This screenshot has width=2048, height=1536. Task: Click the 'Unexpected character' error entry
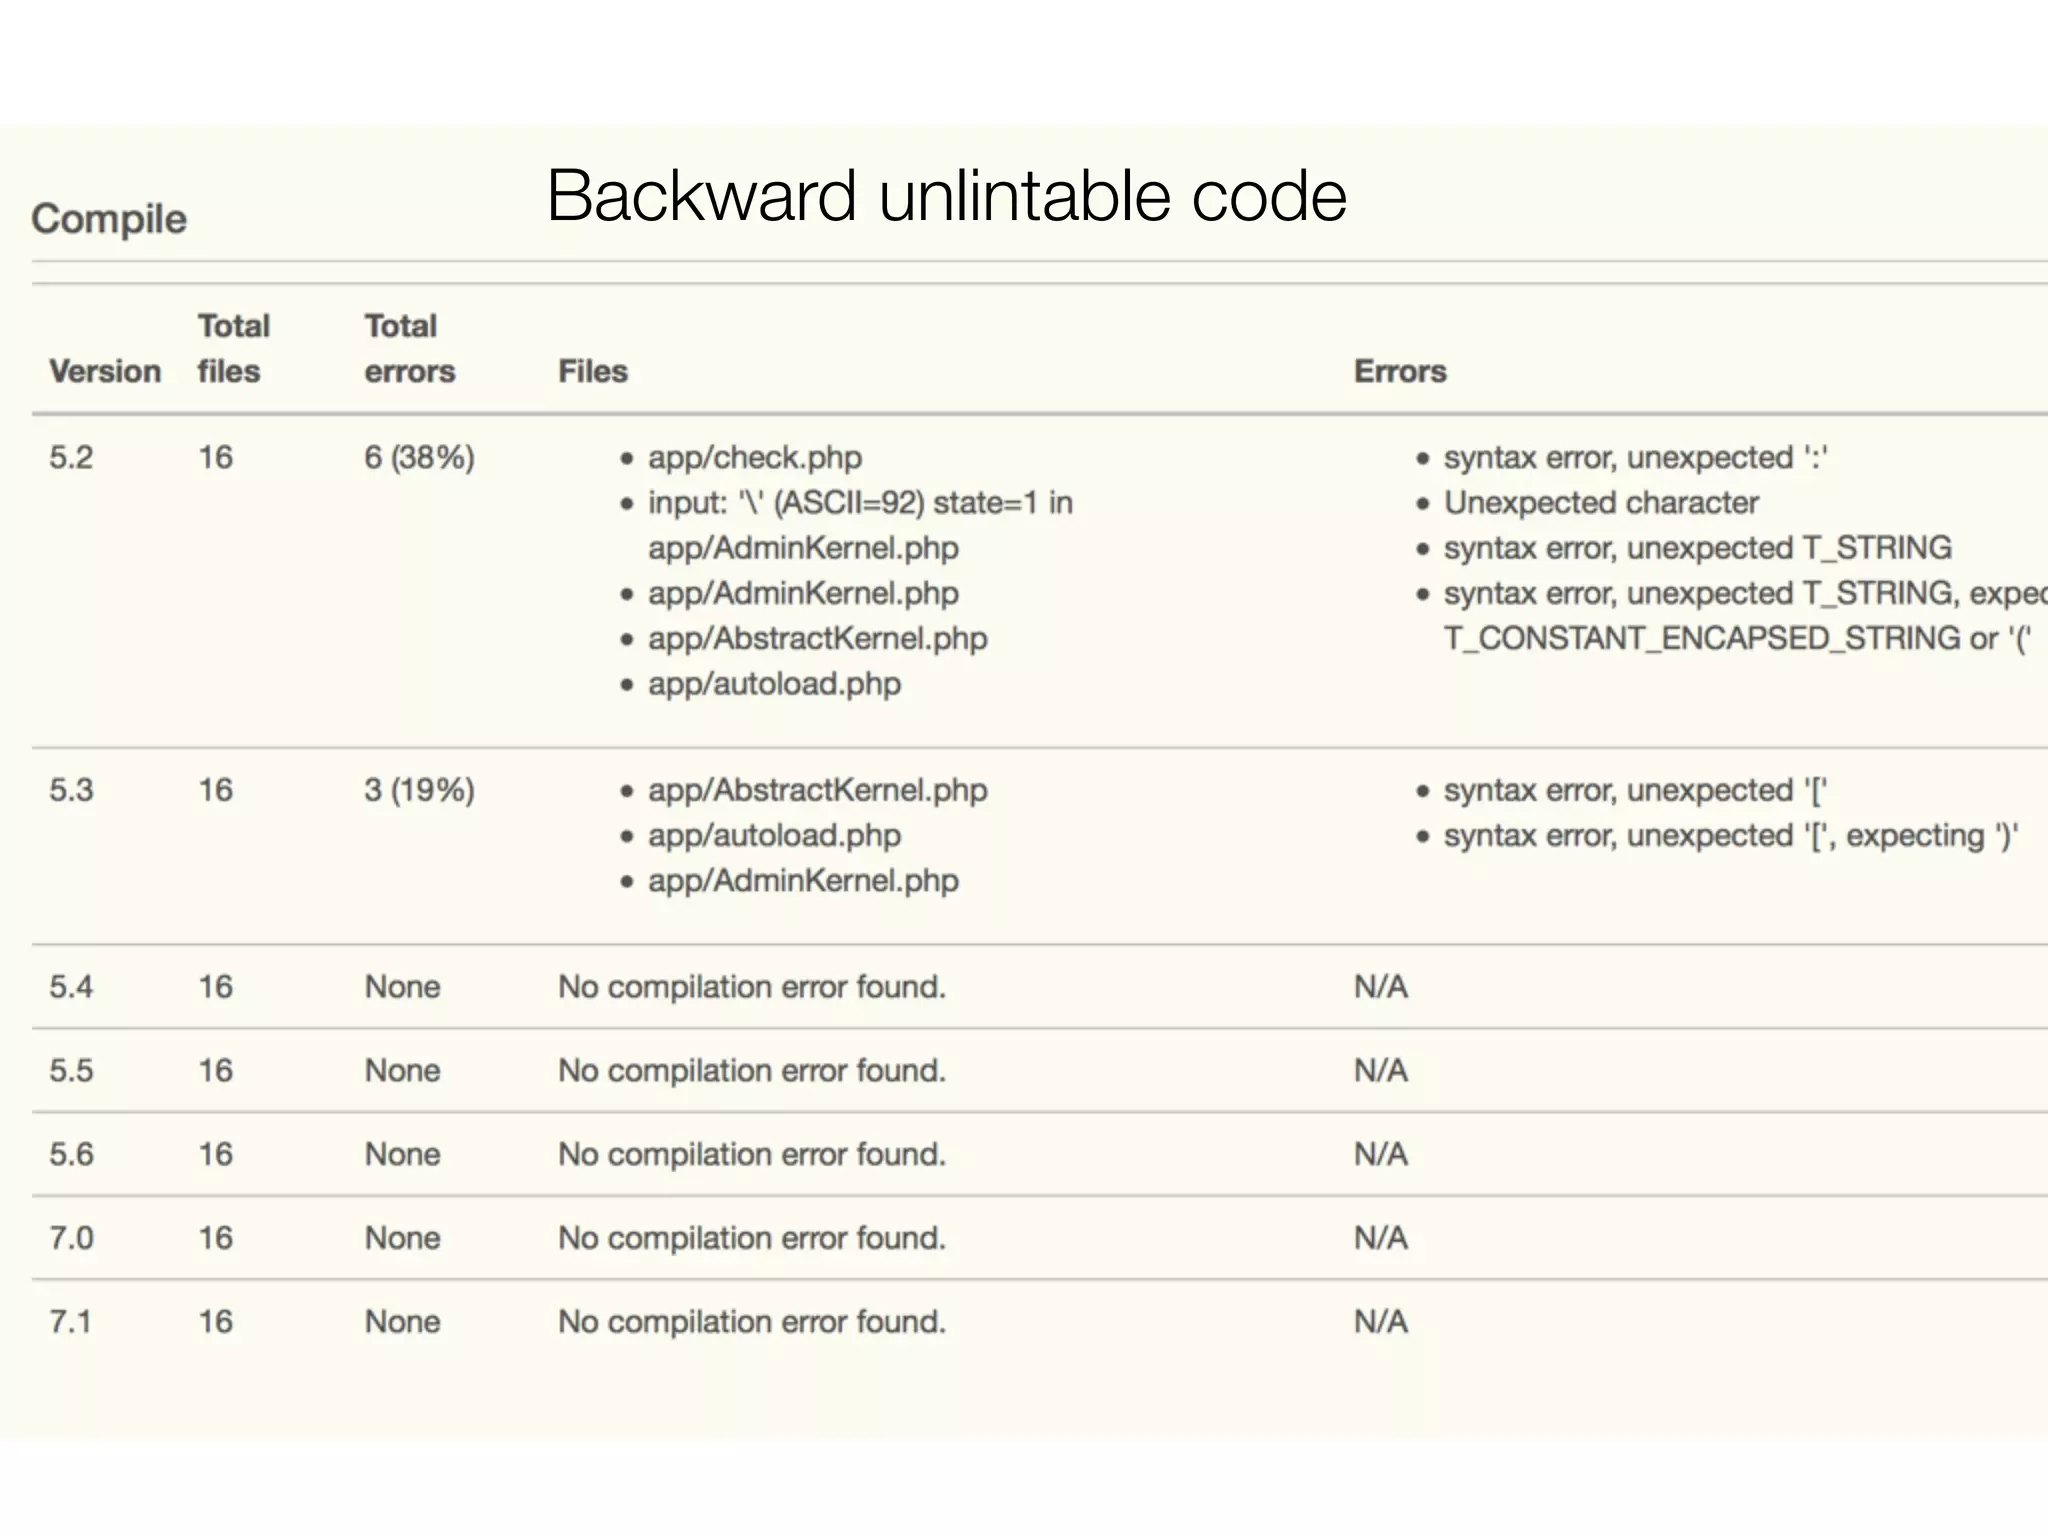coord(1600,502)
